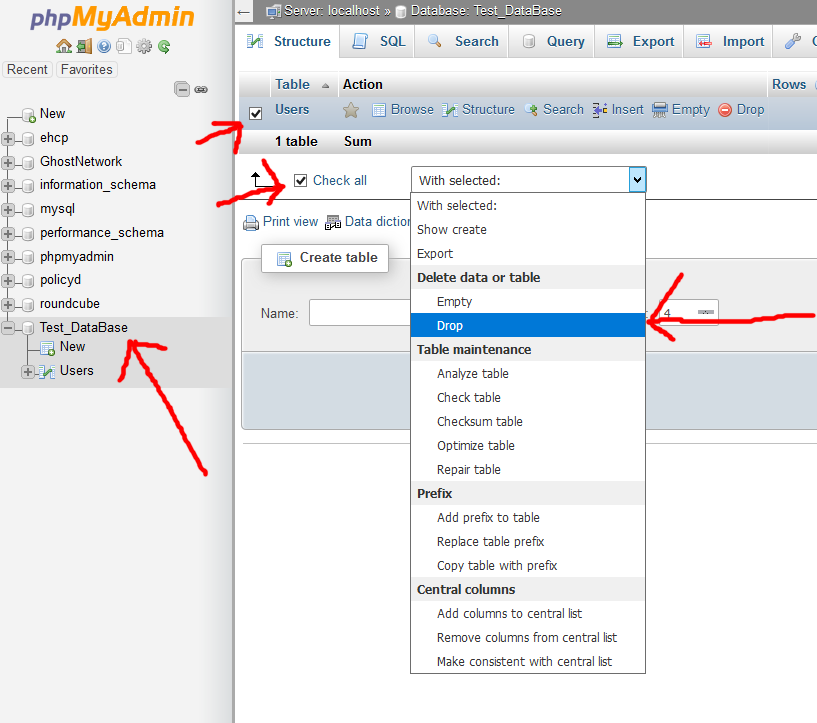Open the With selected dropdown arrow
Viewport: 817px width, 723px height.
(637, 180)
